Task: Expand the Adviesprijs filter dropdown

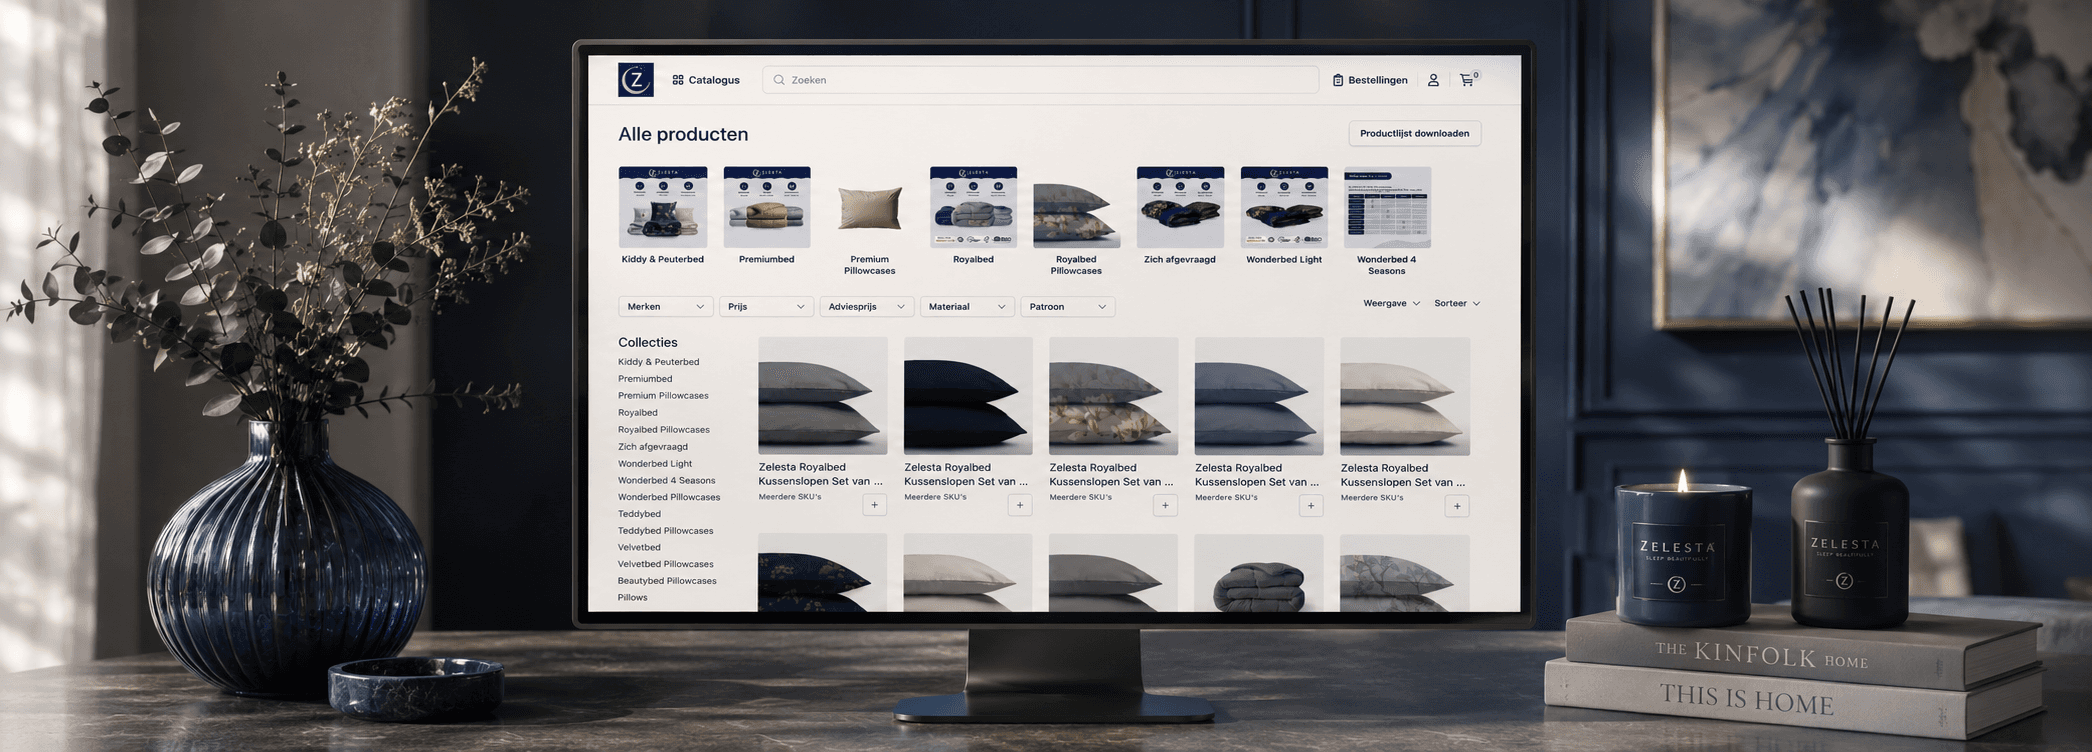Action: [867, 307]
